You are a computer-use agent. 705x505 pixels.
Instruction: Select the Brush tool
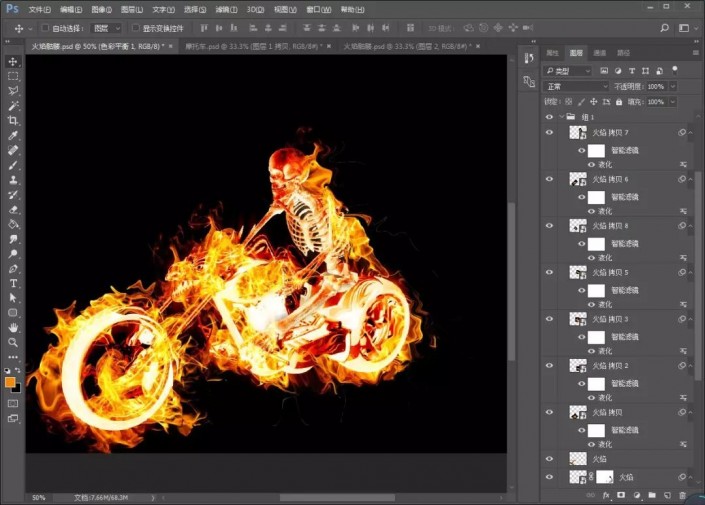(13, 165)
